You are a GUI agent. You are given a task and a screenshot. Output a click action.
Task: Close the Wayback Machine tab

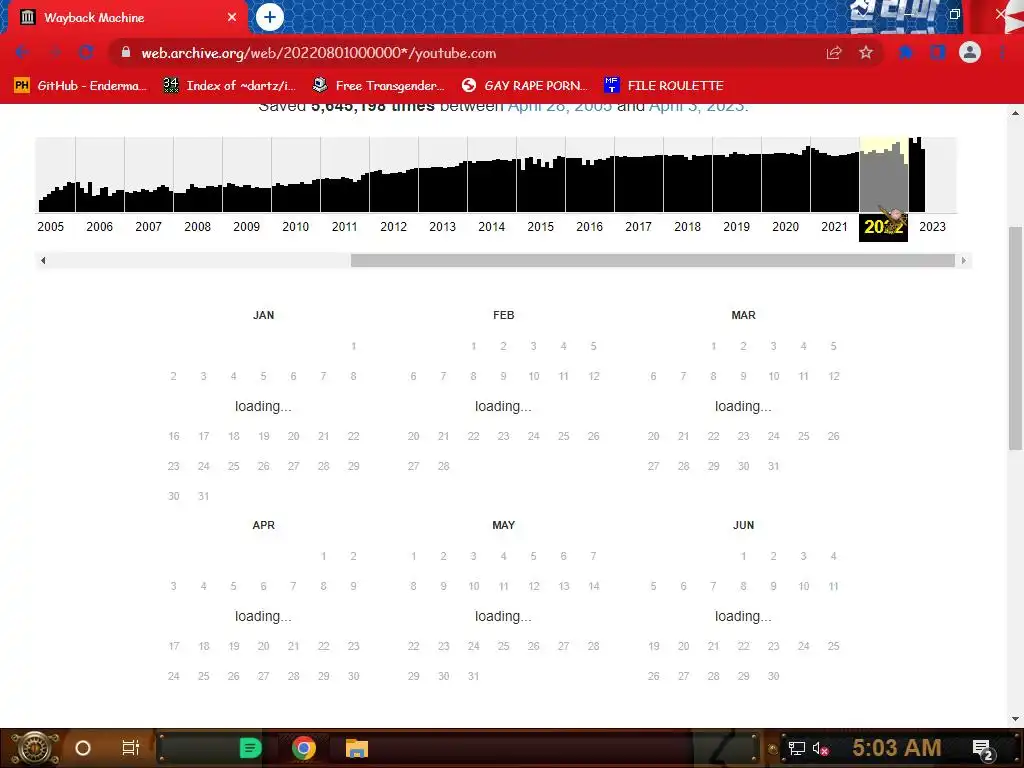click(232, 18)
